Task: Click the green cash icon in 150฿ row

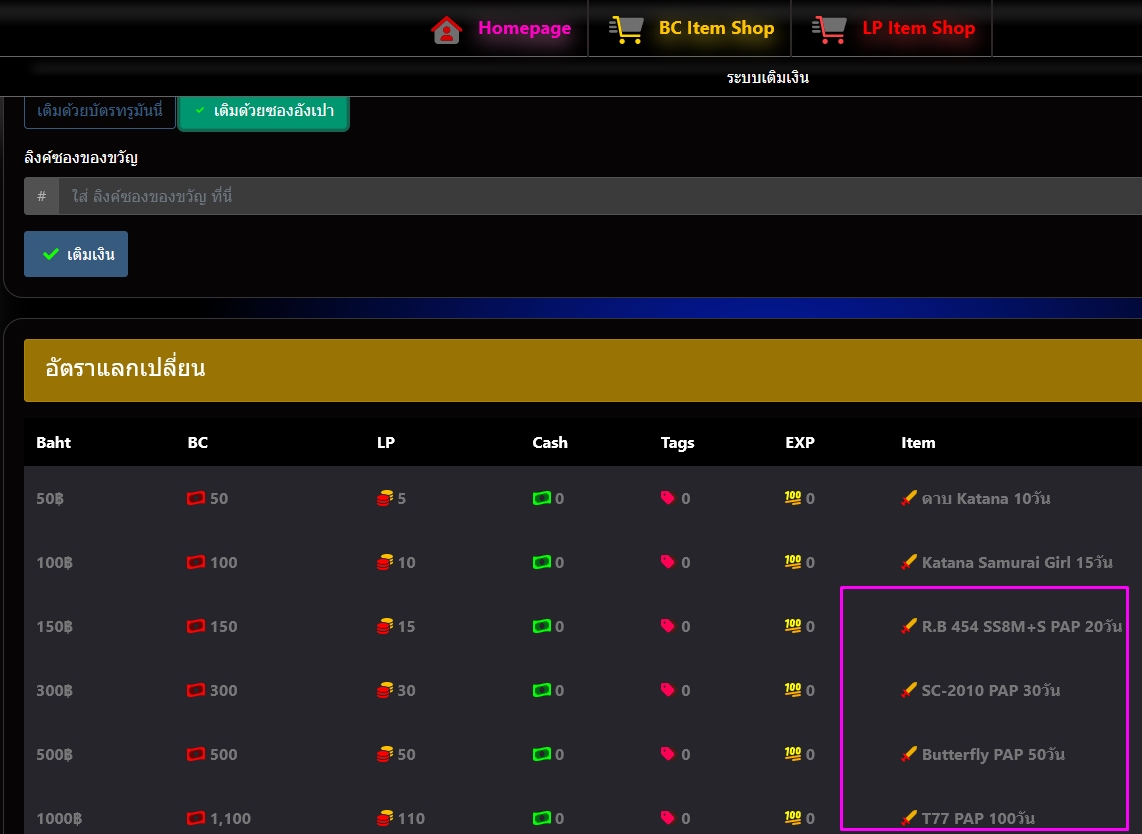Action: pyautogui.click(x=542, y=627)
